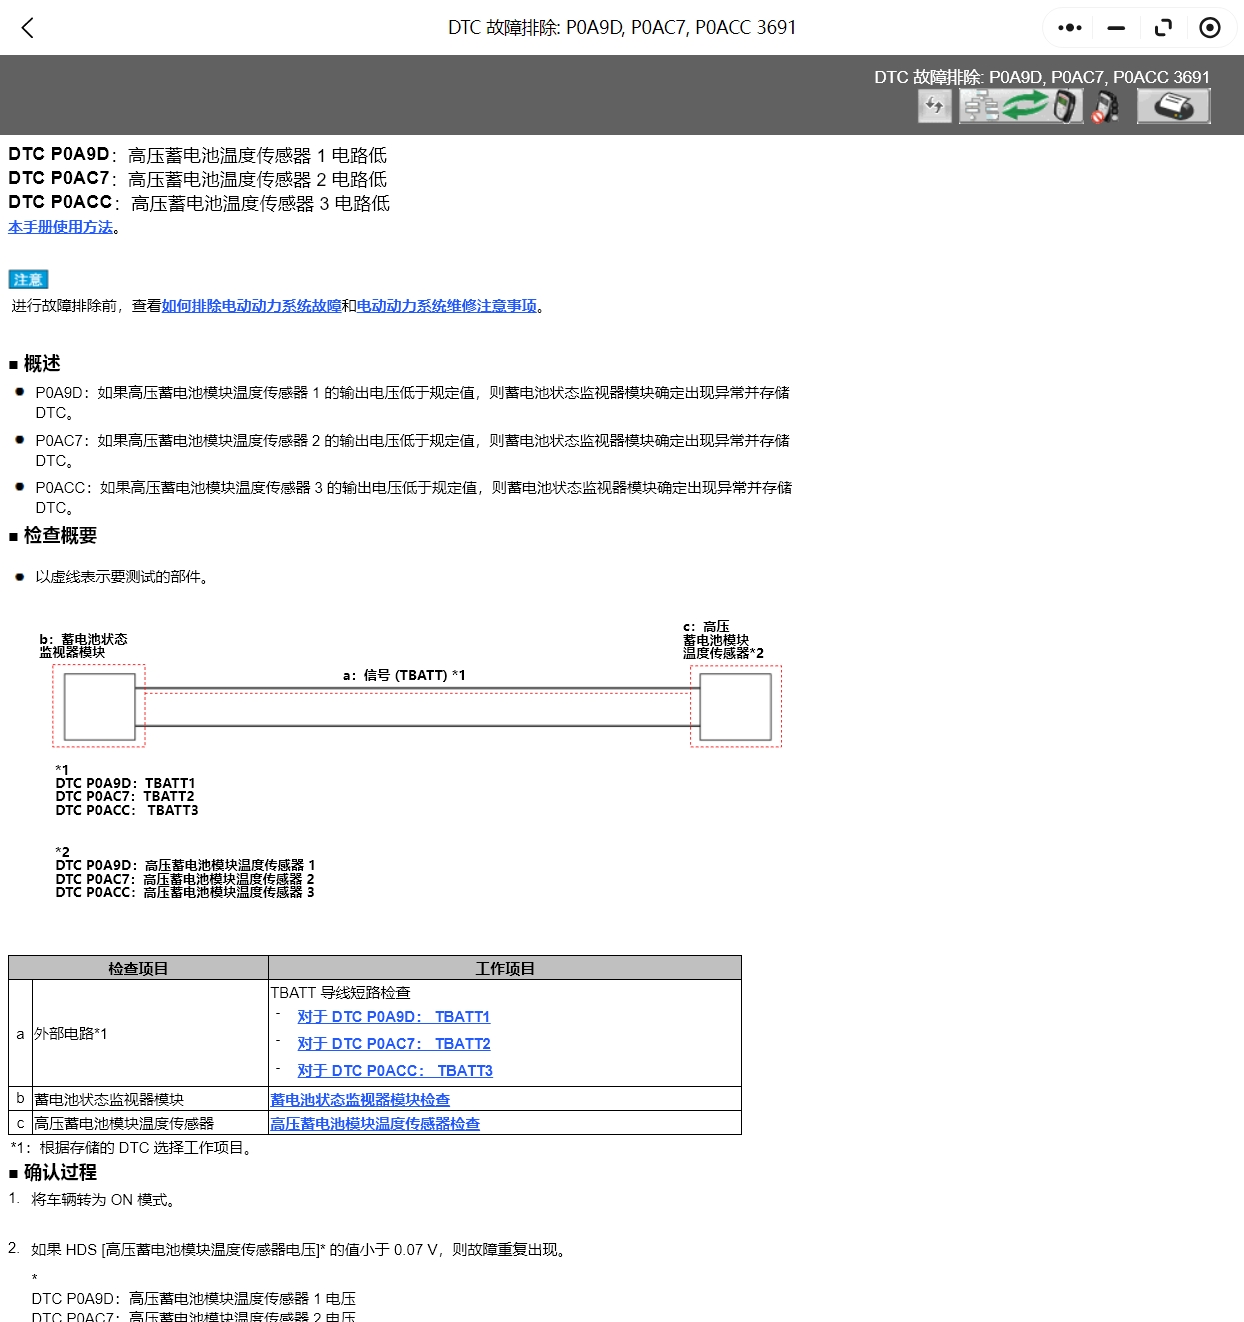
Task: Click the fullscreen expand icon in the capsule
Action: 1163,27
